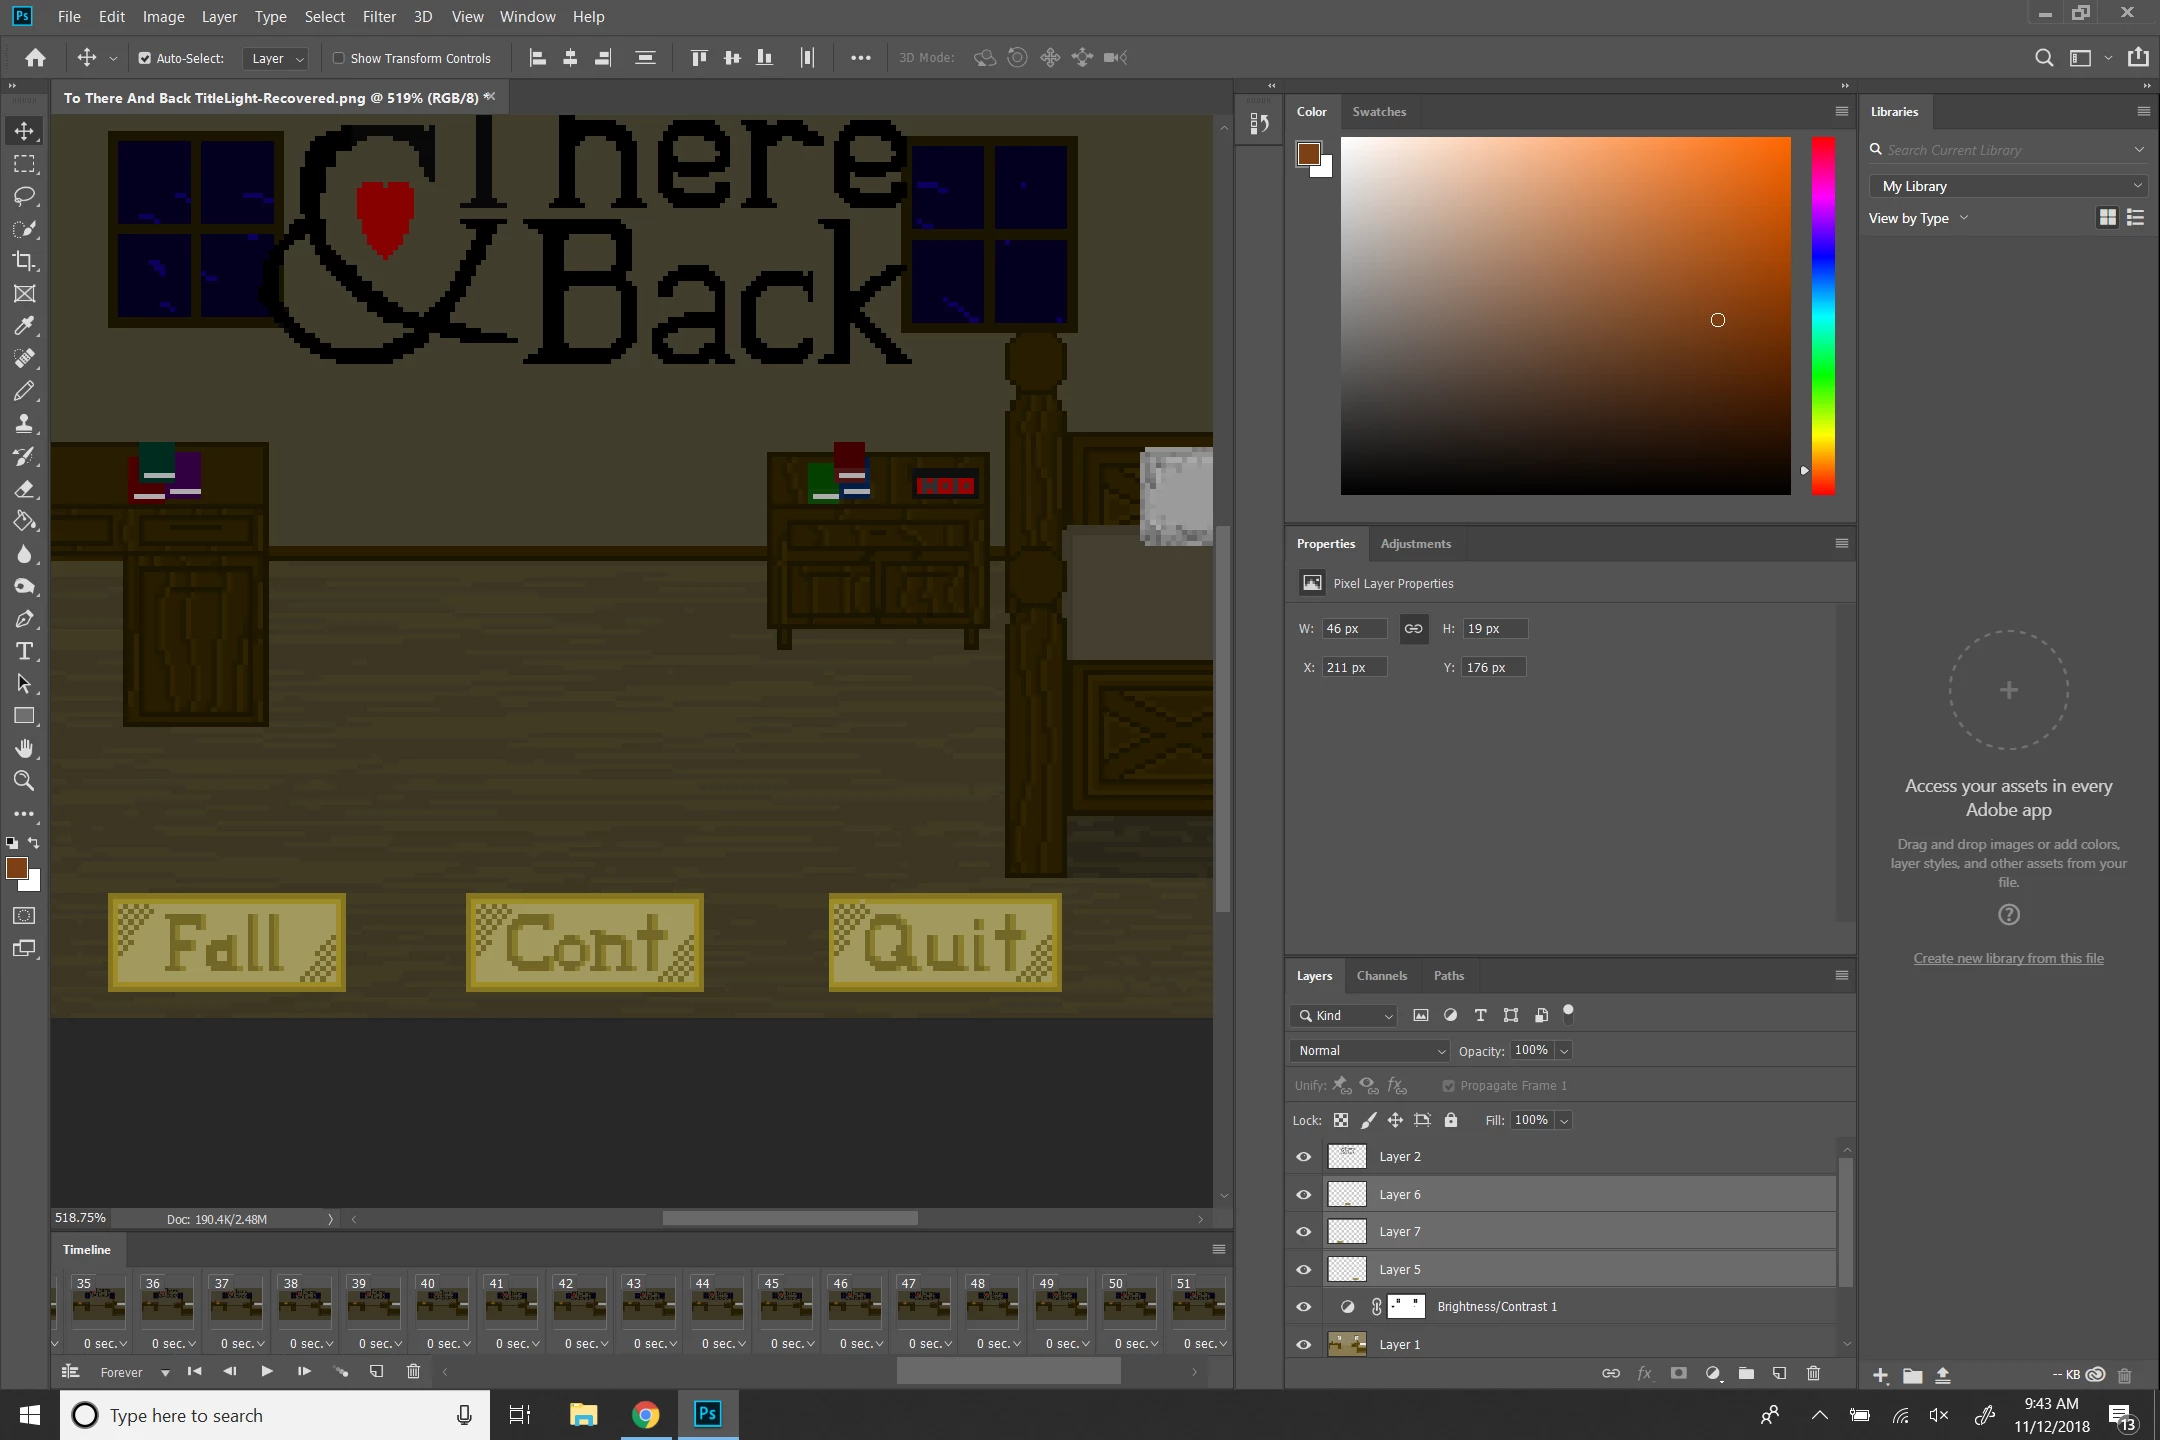Select the Lasso tool
2160x1440 pixels.
(24, 196)
